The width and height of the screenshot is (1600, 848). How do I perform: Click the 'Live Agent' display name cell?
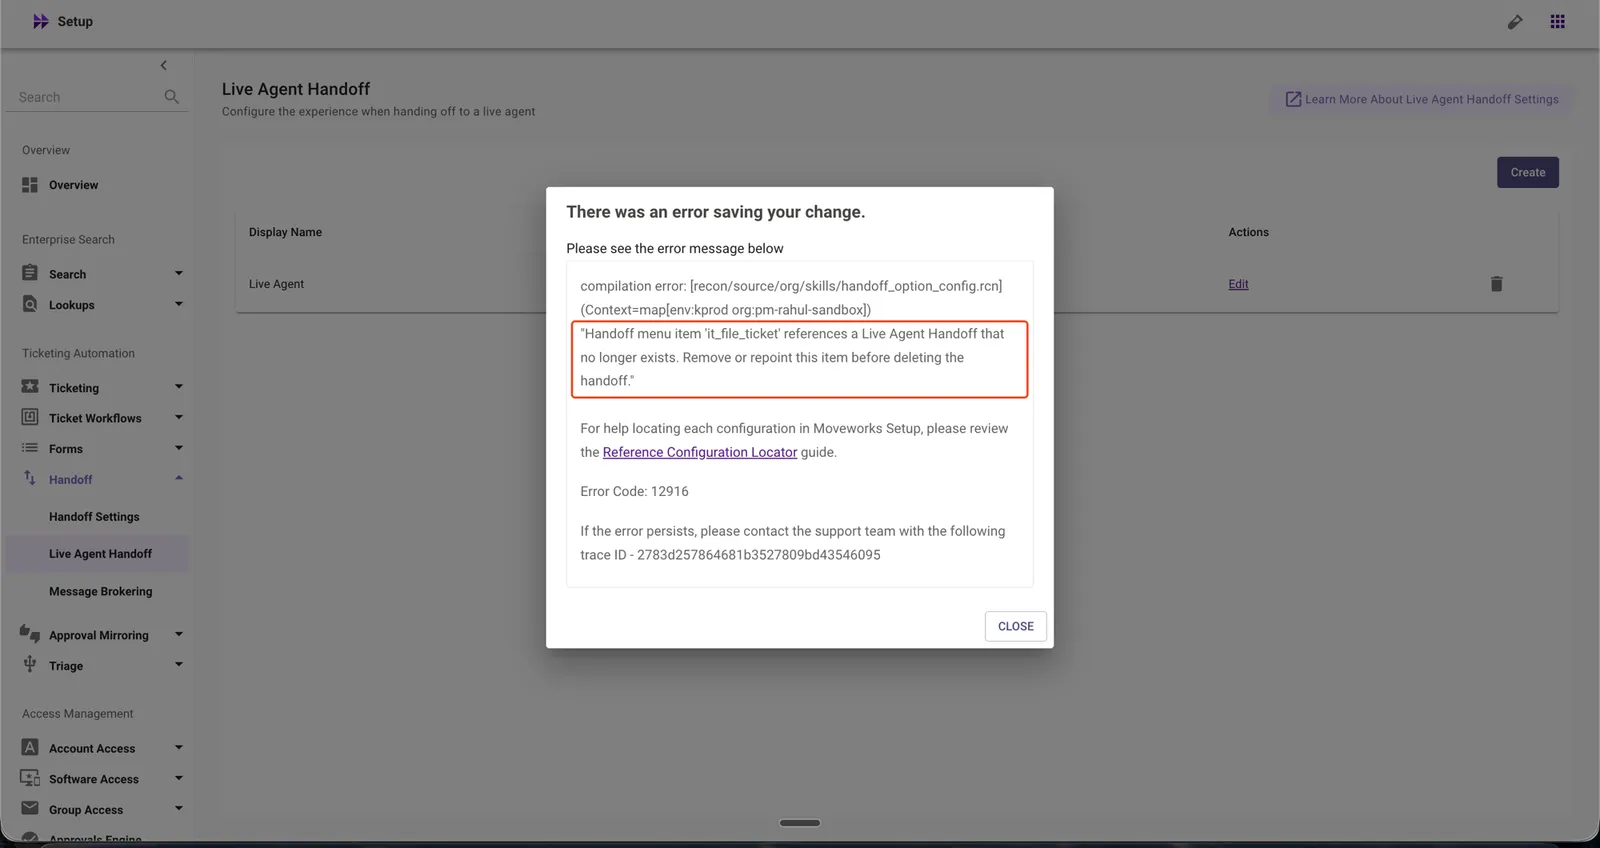(x=276, y=284)
